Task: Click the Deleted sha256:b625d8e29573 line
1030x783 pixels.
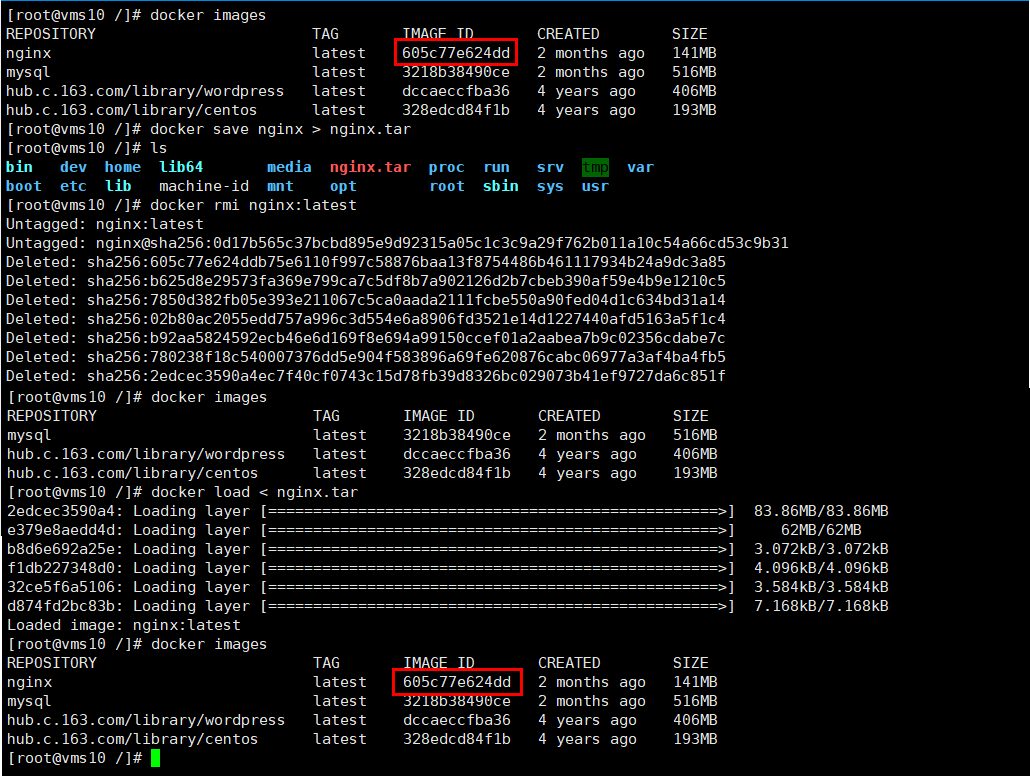Action: [x=366, y=282]
